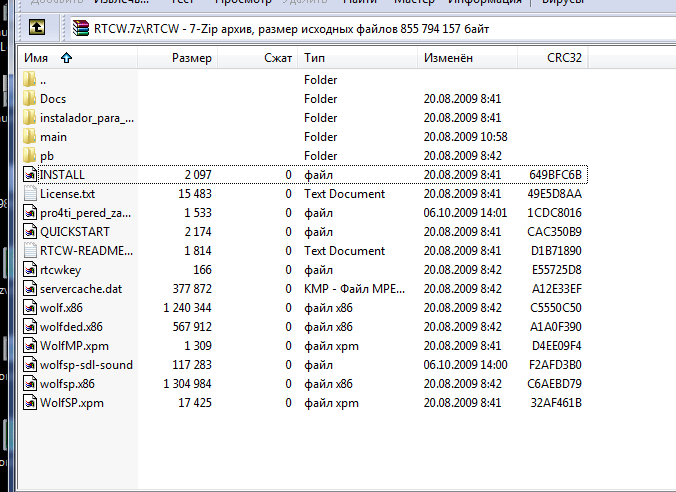Select the 'Docs' folder name
Screen dimensions: 676x492
(x=53, y=99)
